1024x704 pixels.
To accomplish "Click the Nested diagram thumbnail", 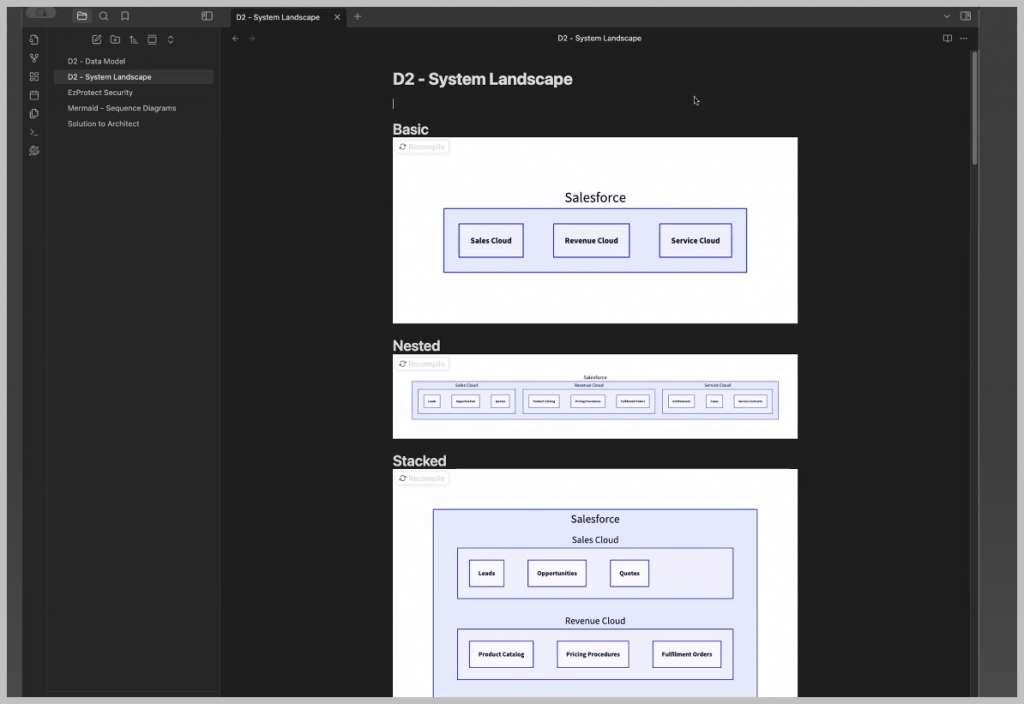I will tap(595, 396).
